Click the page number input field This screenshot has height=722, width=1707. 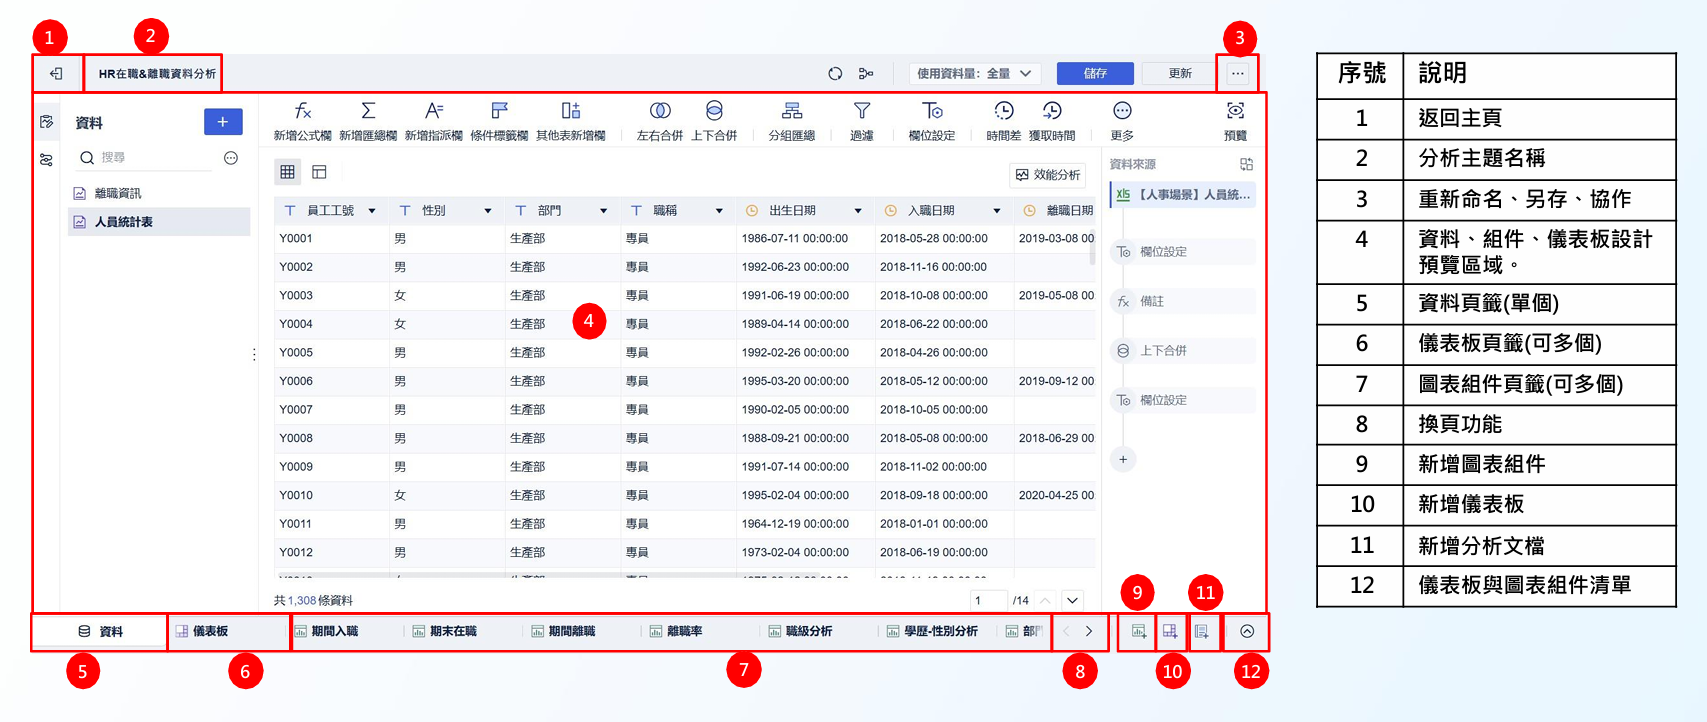(x=988, y=601)
